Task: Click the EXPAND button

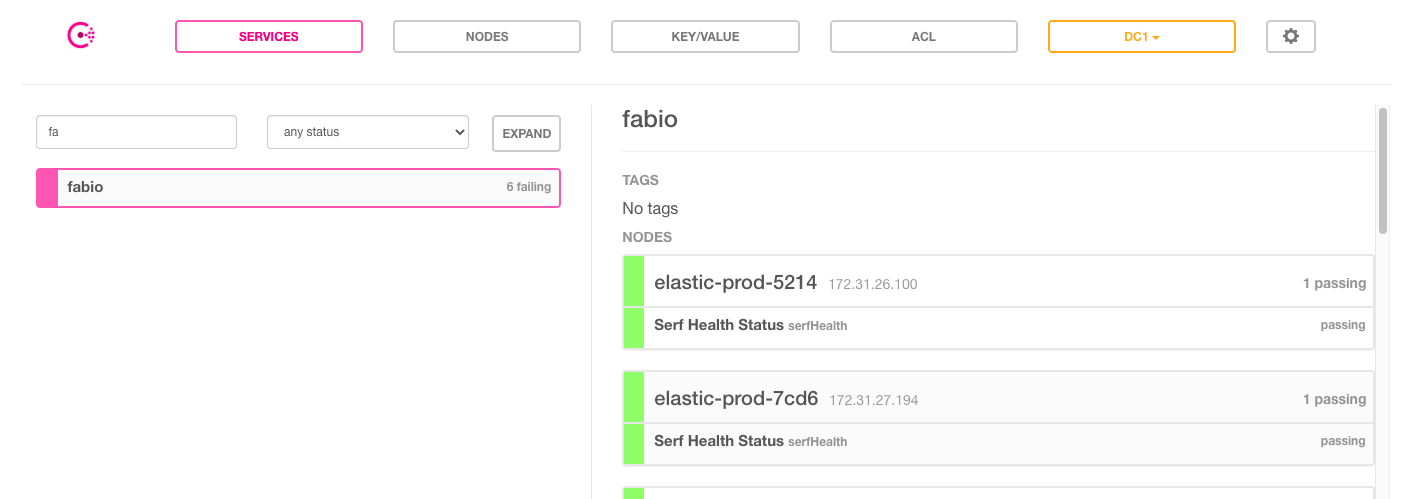Action: click(x=526, y=133)
